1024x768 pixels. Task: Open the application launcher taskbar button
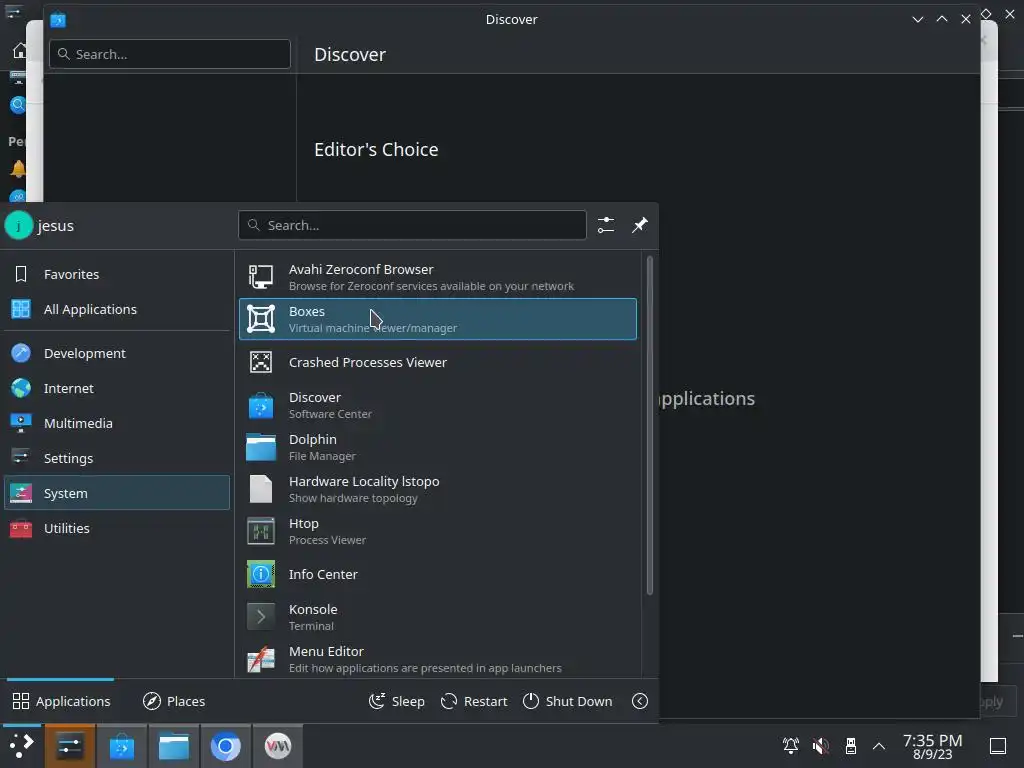pos(22,746)
